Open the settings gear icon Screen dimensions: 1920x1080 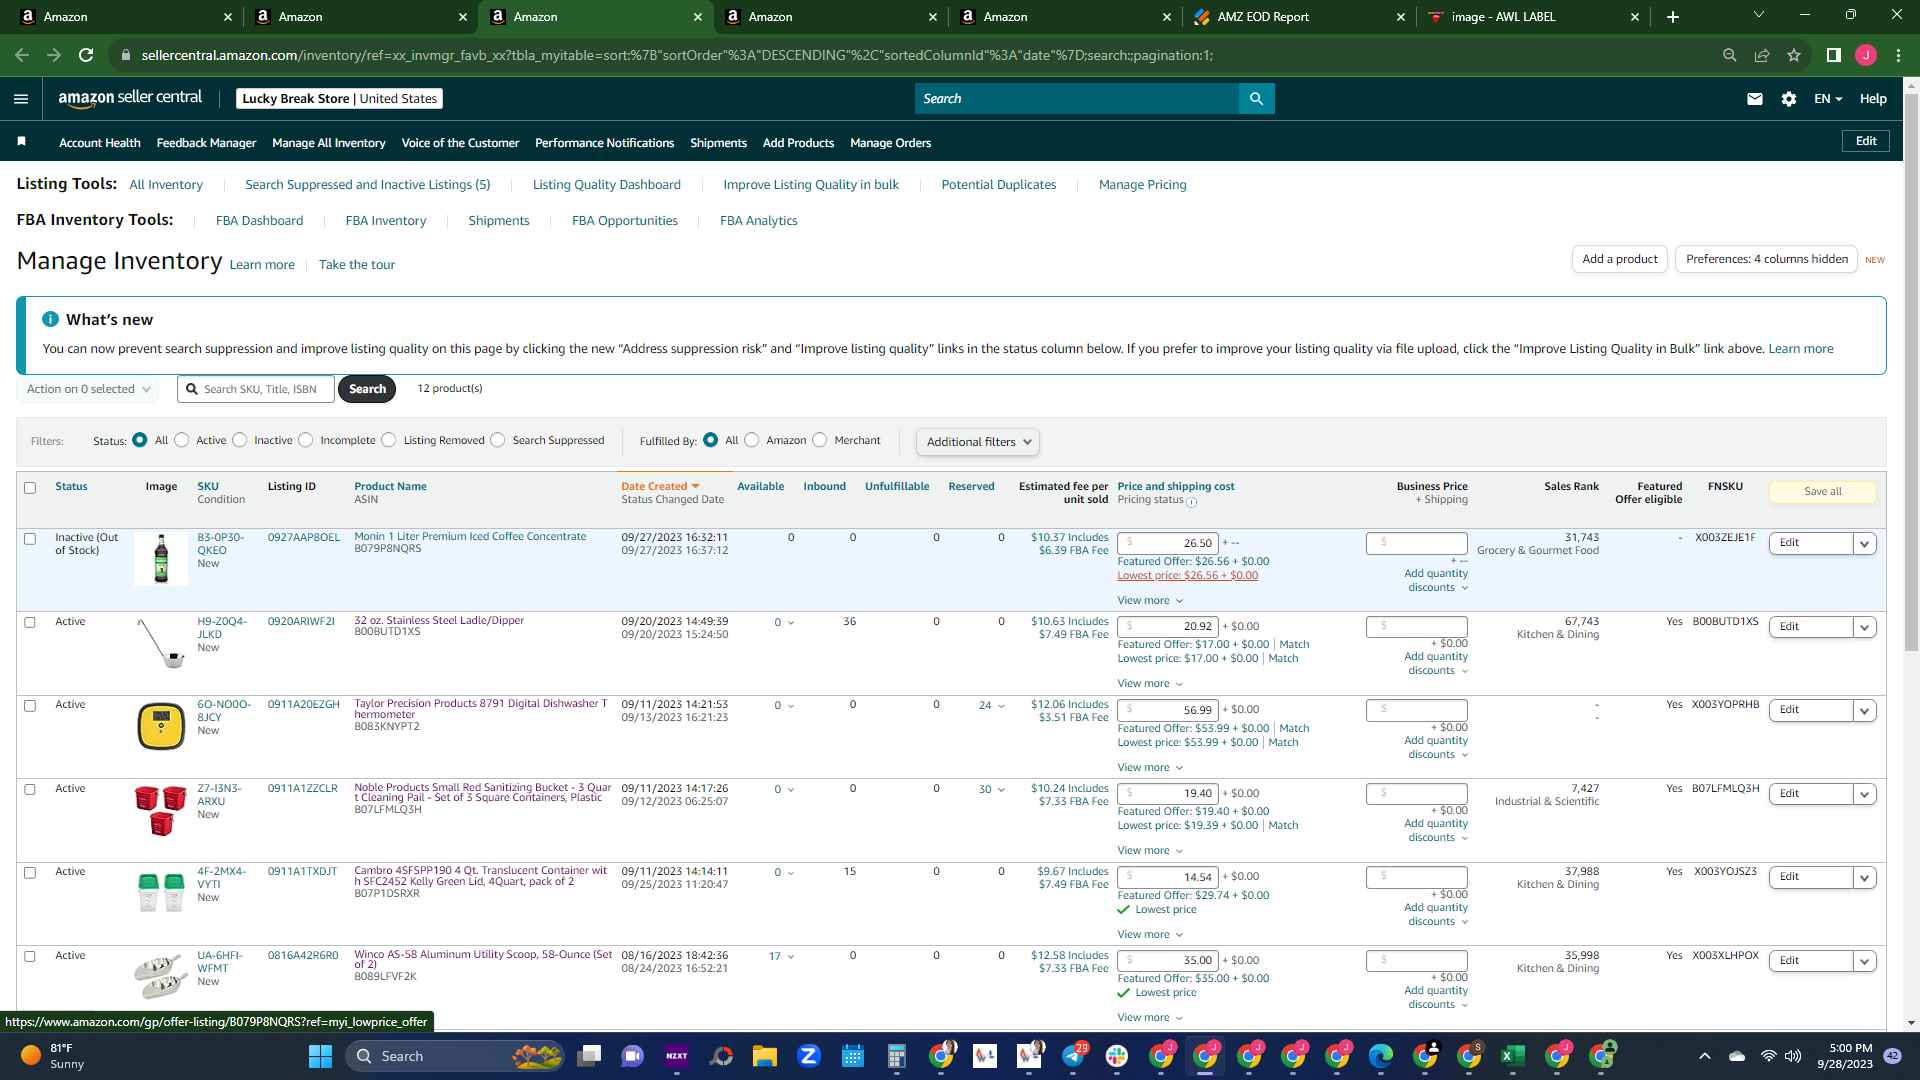(1789, 99)
